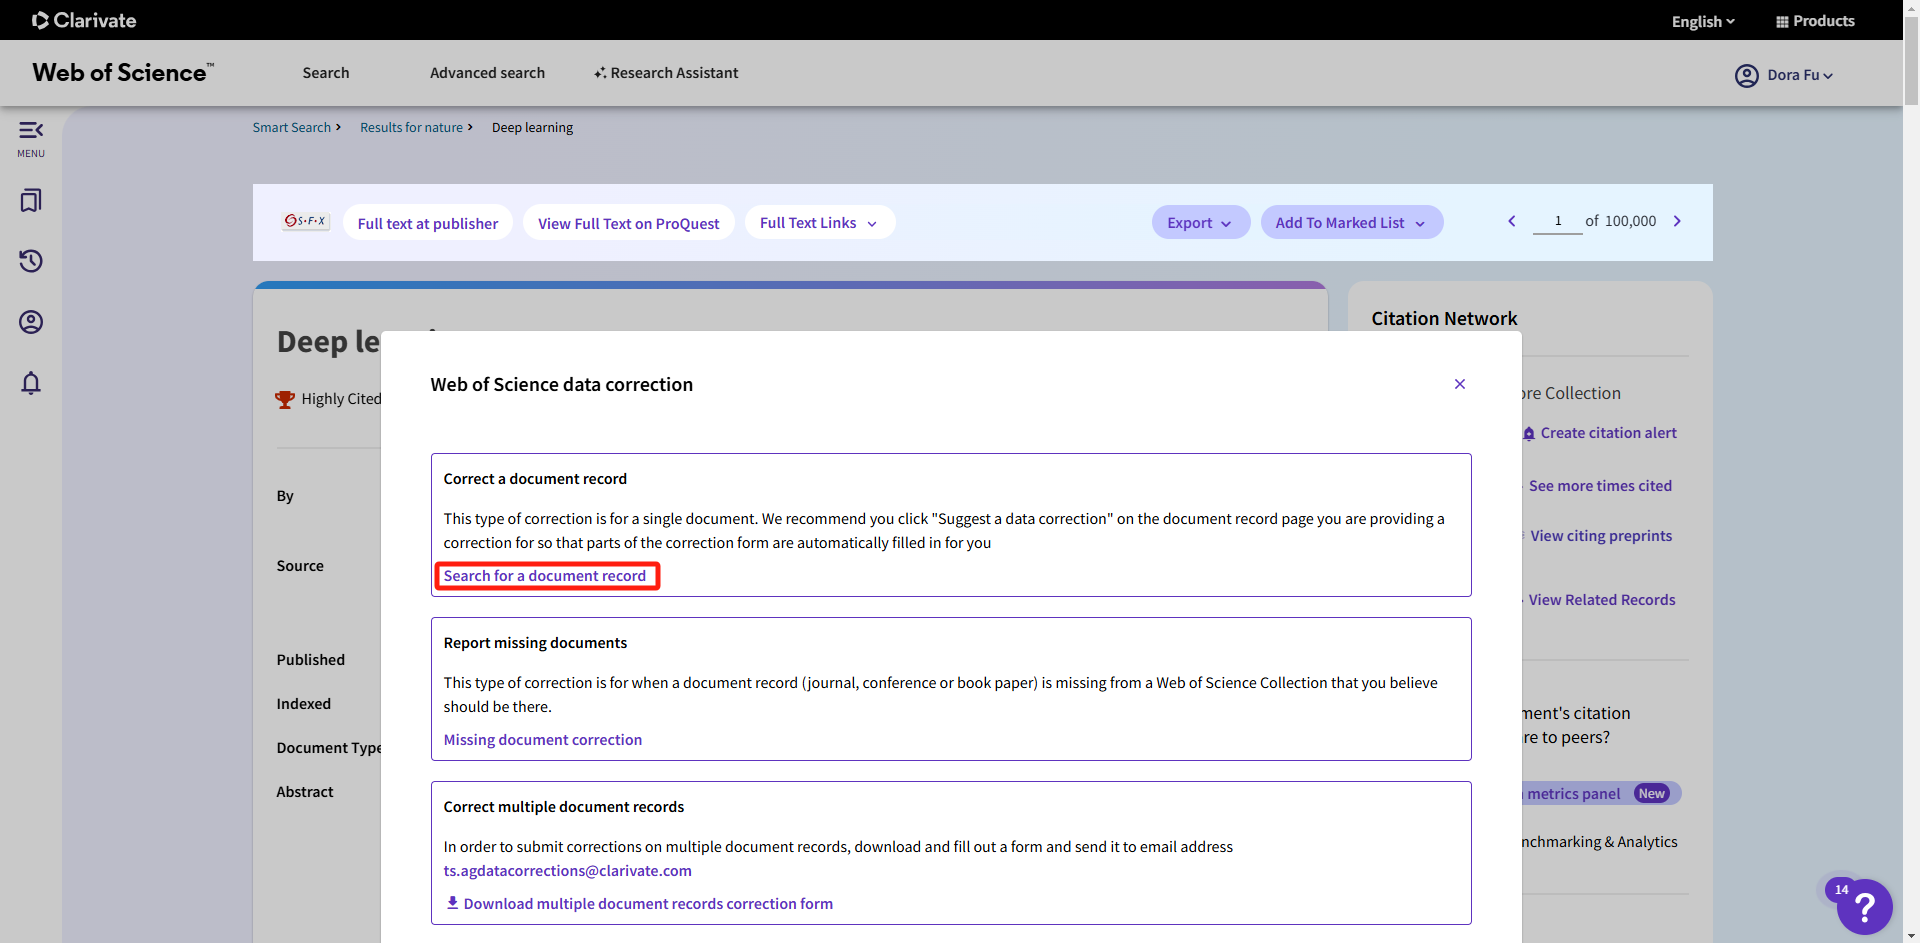Open the notifications bell icon
The width and height of the screenshot is (1920, 943).
click(31, 383)
